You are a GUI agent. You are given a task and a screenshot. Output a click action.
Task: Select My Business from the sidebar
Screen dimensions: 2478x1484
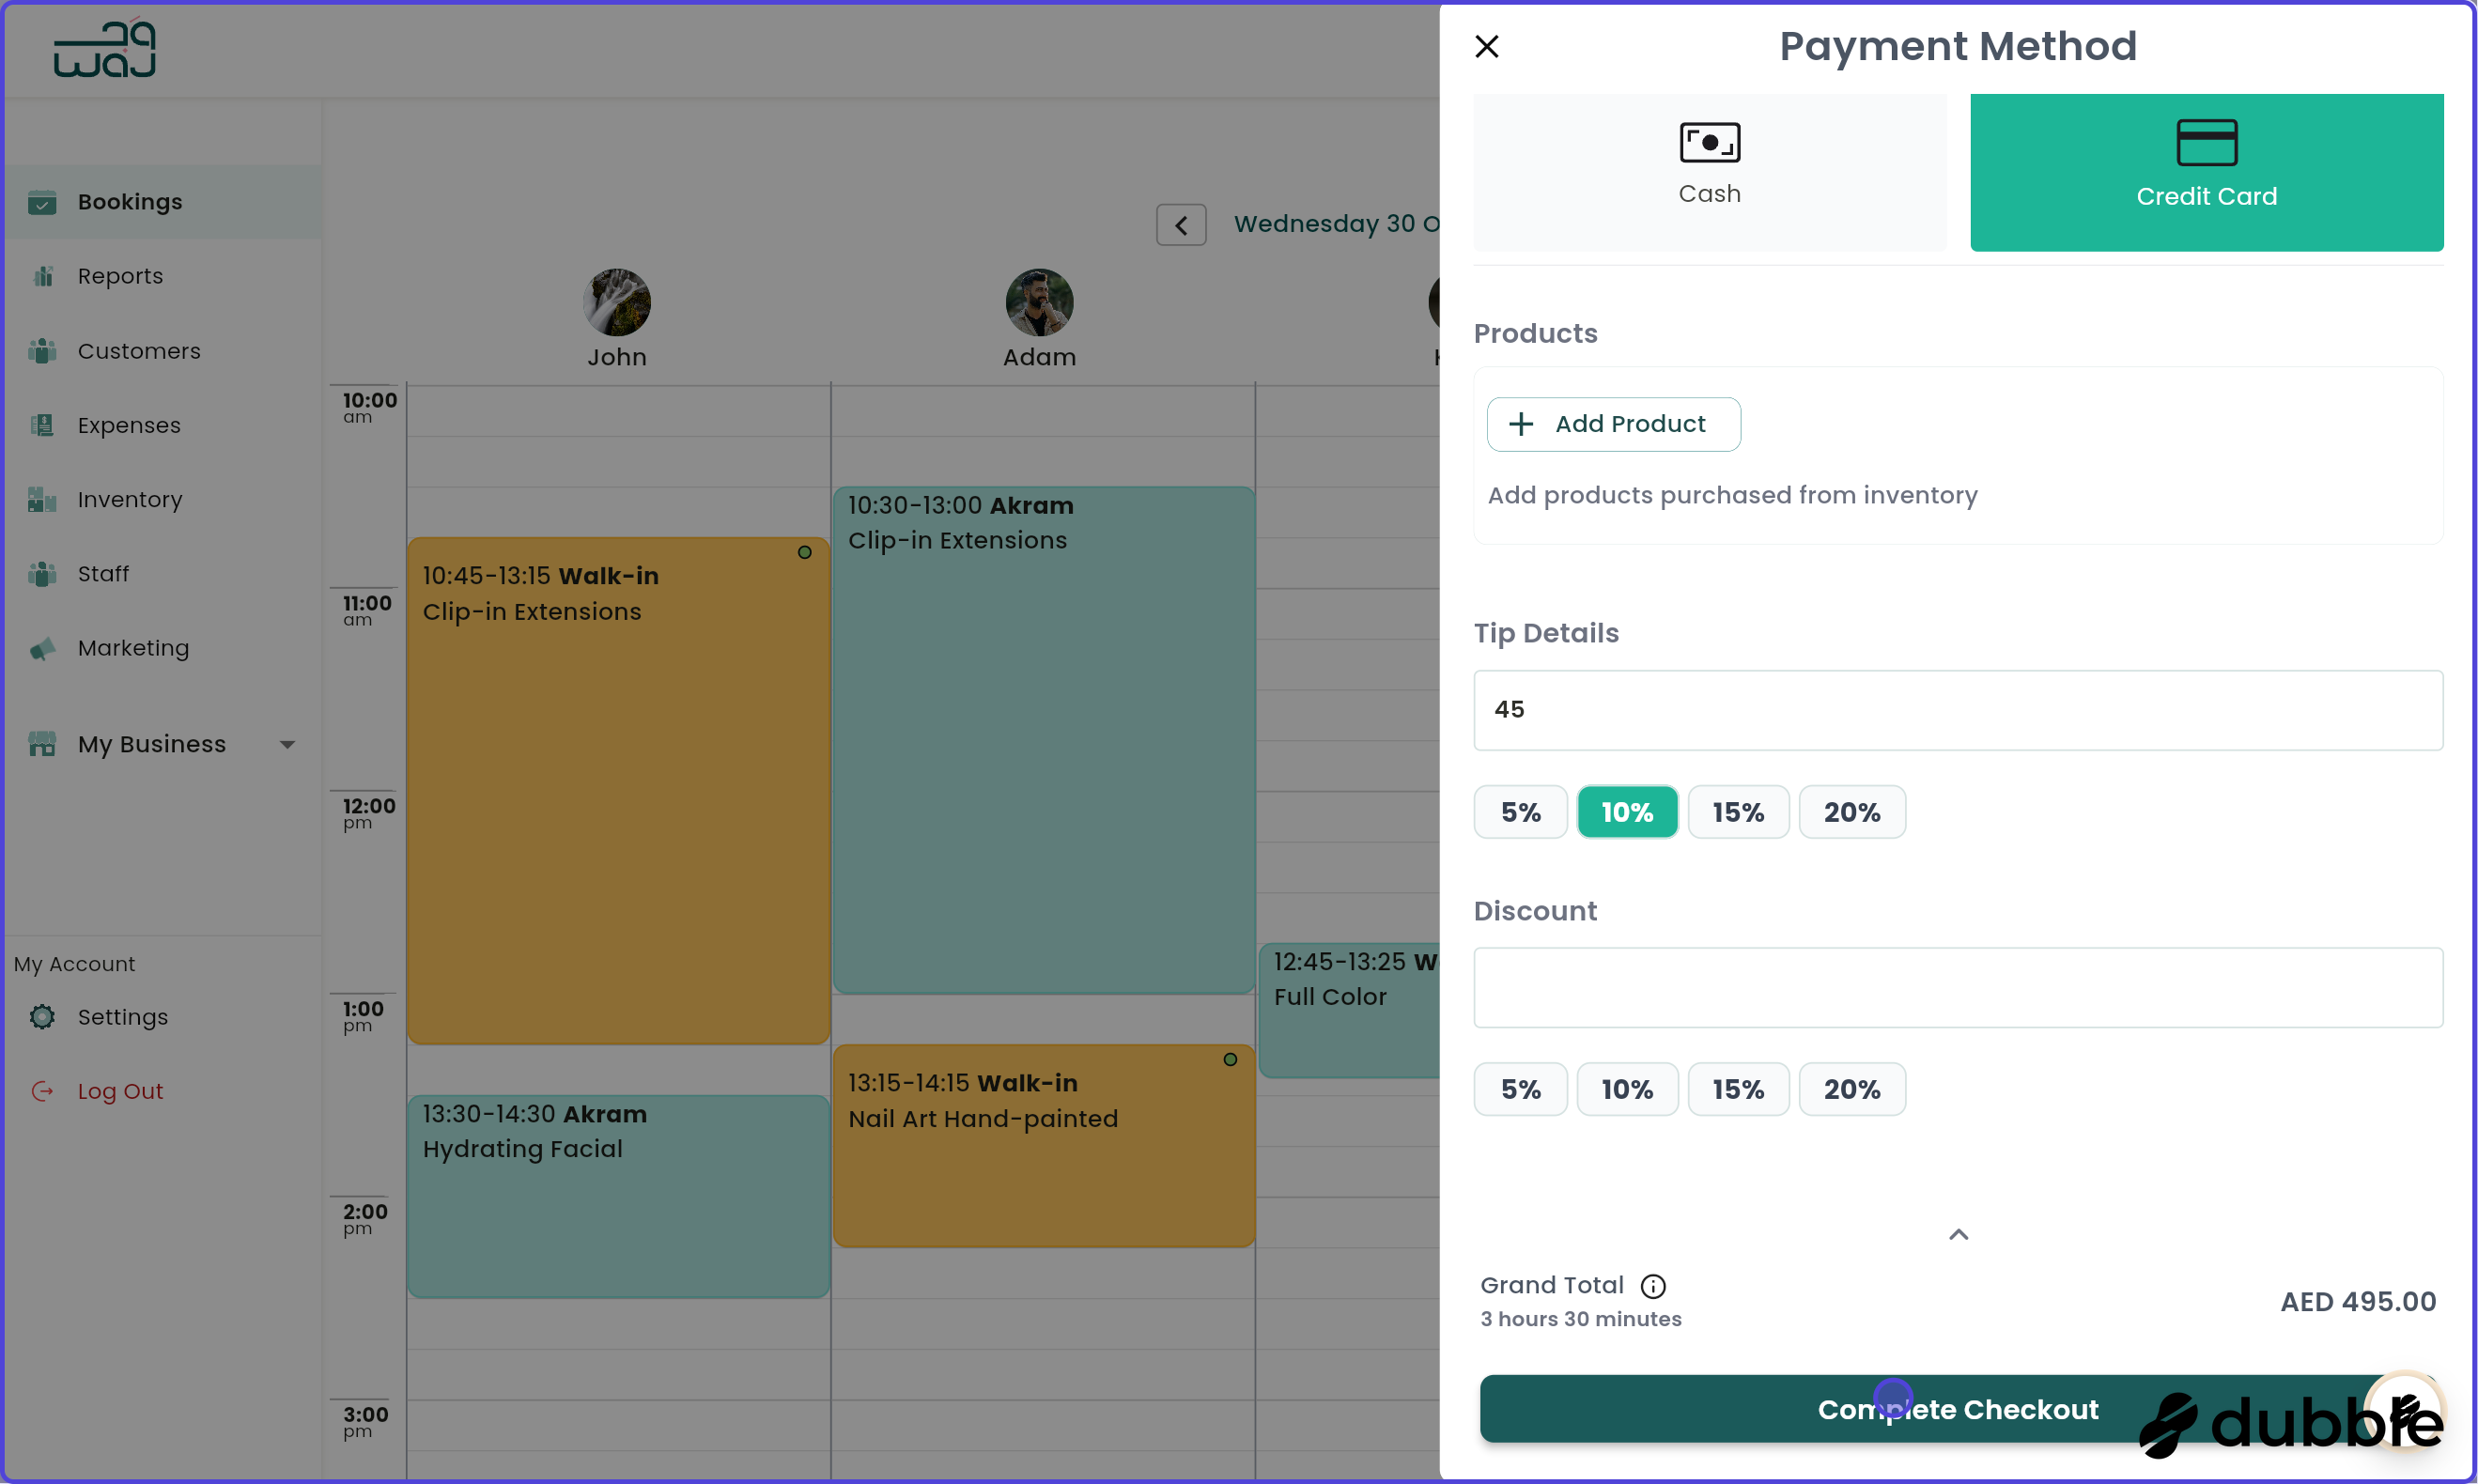(151, 744)
